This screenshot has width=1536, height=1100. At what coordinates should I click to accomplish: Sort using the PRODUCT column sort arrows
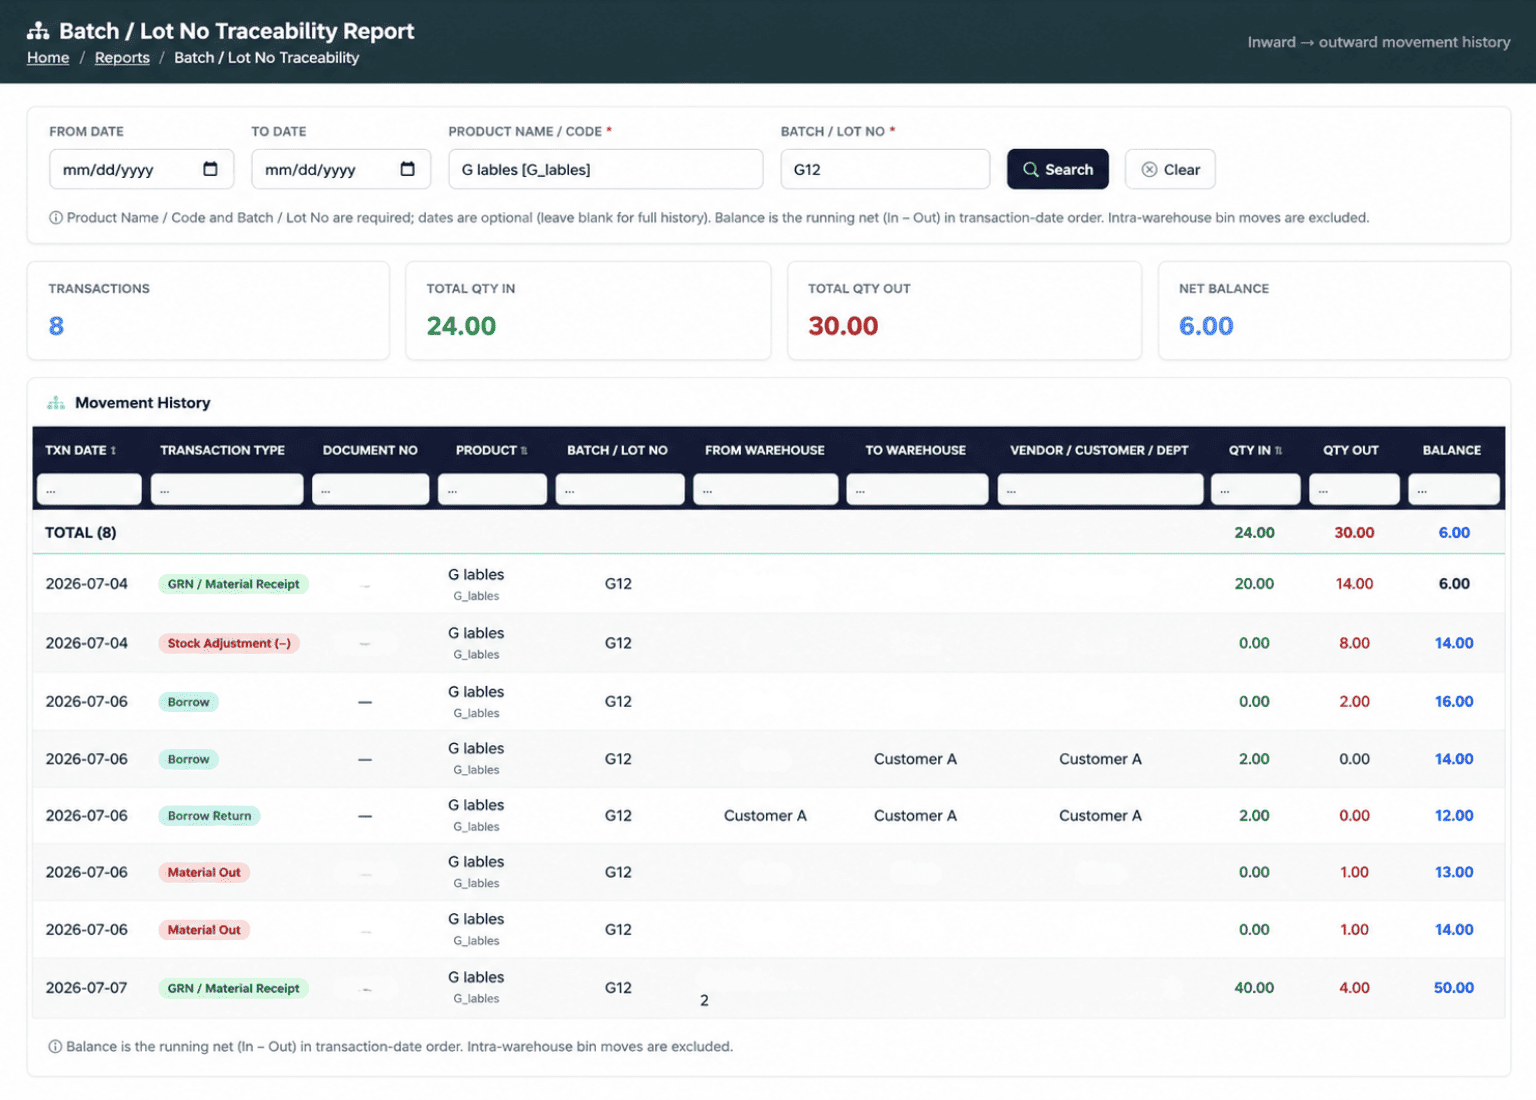(x=524, y=451)
